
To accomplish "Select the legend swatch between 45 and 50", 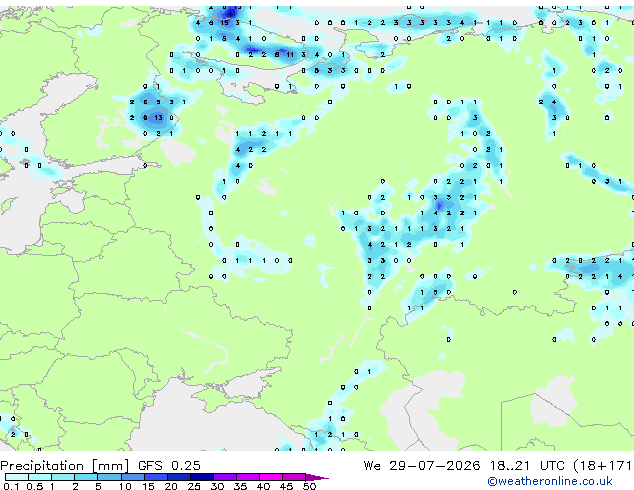I will click(294, 477).
